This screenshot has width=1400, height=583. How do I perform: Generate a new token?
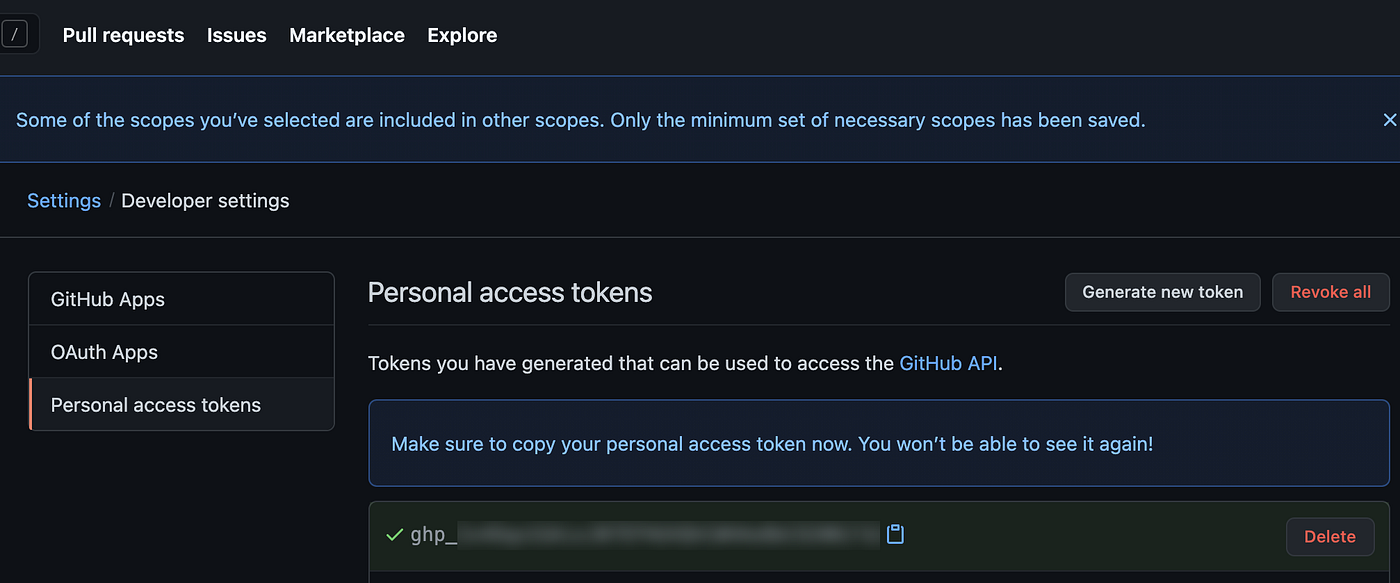click(1162, 292)
